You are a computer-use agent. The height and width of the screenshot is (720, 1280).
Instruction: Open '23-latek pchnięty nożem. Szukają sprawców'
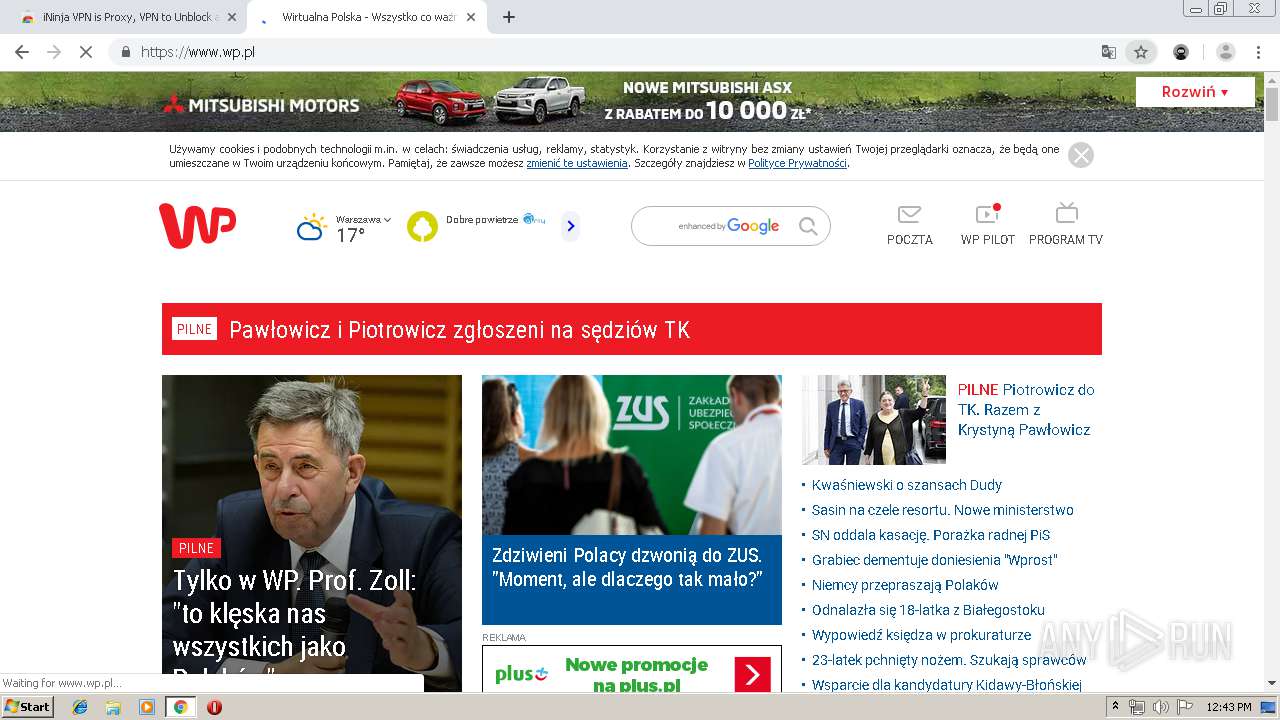[949, 660]
